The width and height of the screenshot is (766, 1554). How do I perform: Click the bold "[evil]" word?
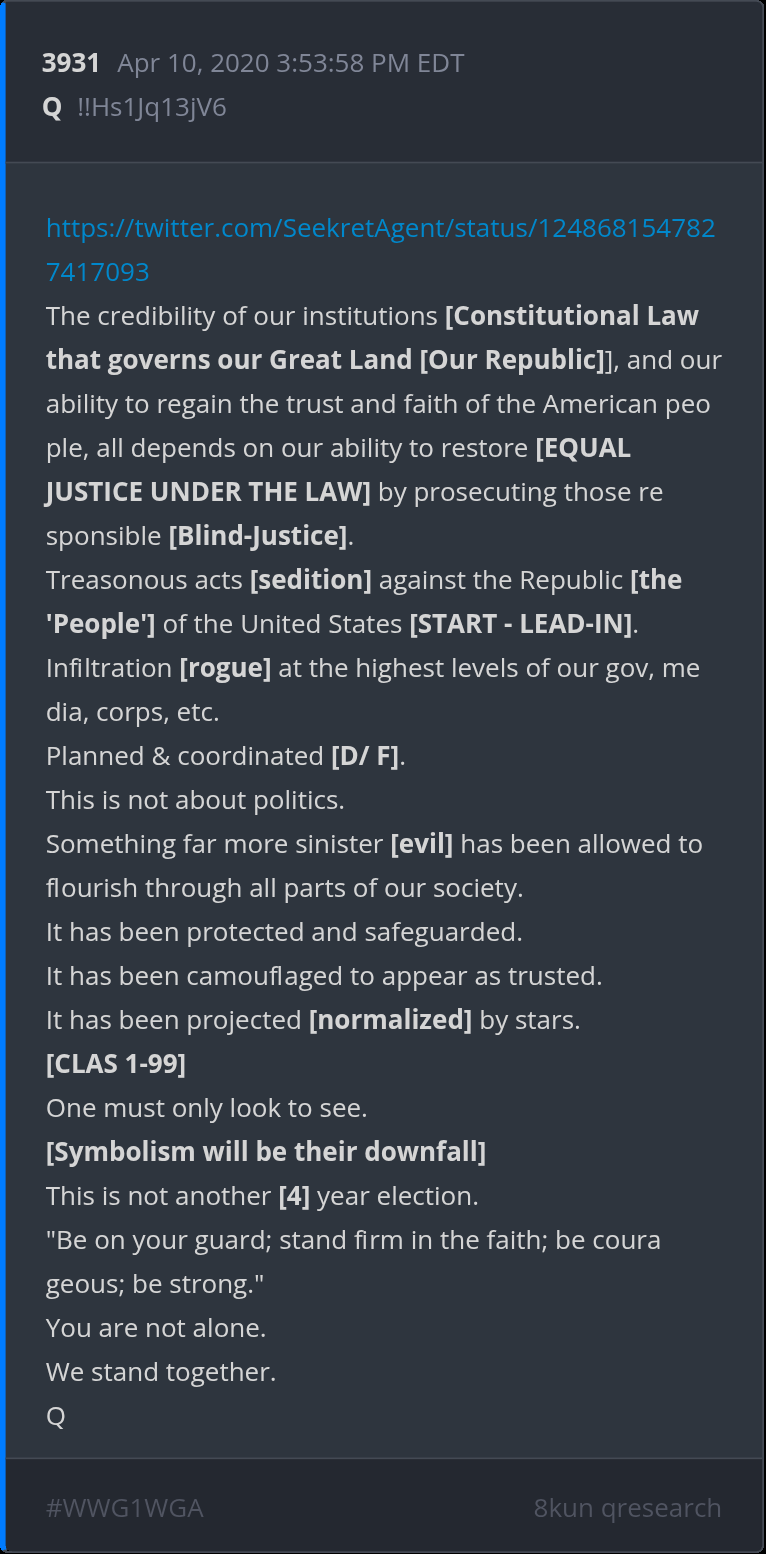(421, 844)
